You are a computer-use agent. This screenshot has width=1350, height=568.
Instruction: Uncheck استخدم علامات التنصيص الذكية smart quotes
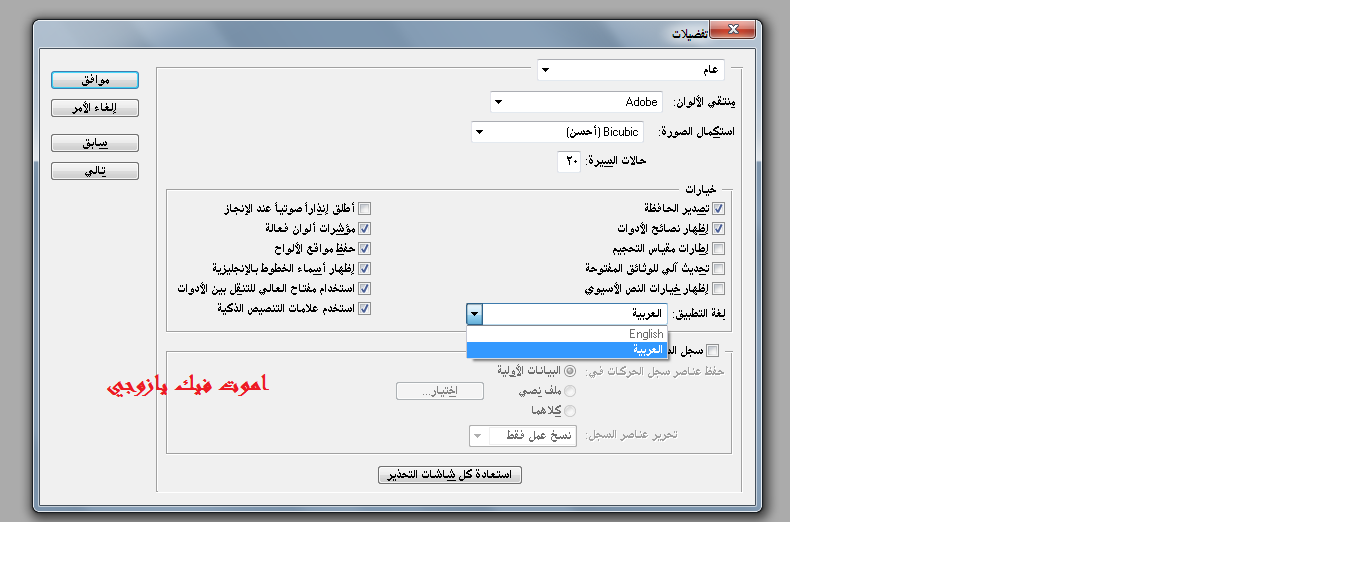365,309
